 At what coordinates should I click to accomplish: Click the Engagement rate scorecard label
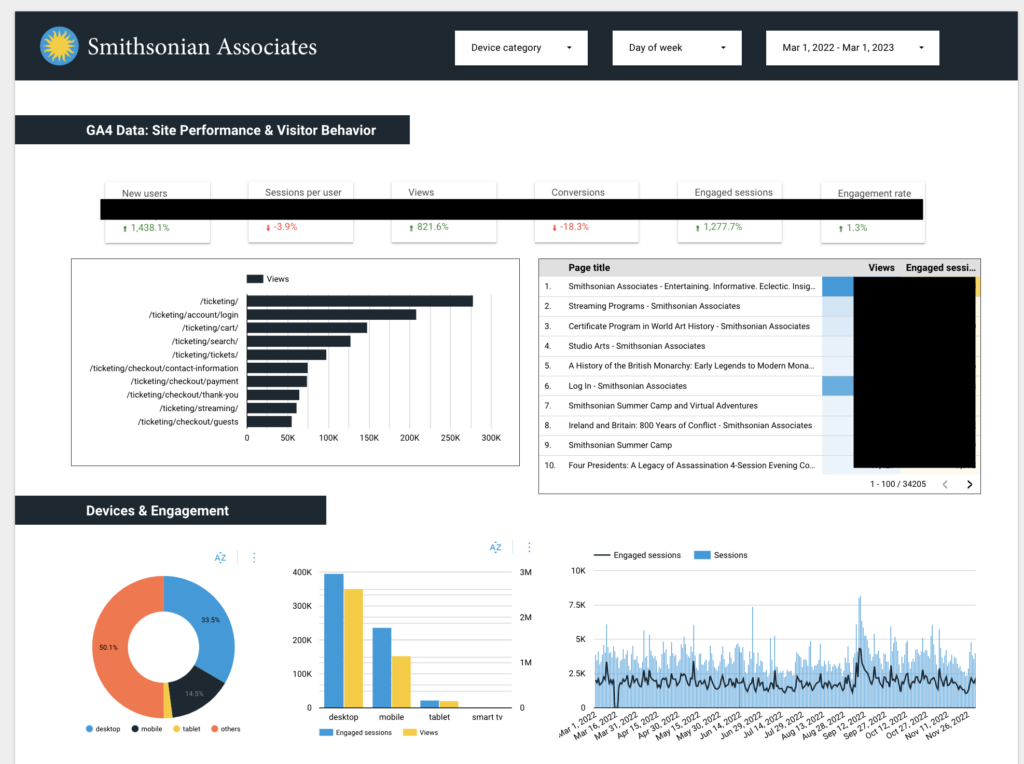pos(874,193)
